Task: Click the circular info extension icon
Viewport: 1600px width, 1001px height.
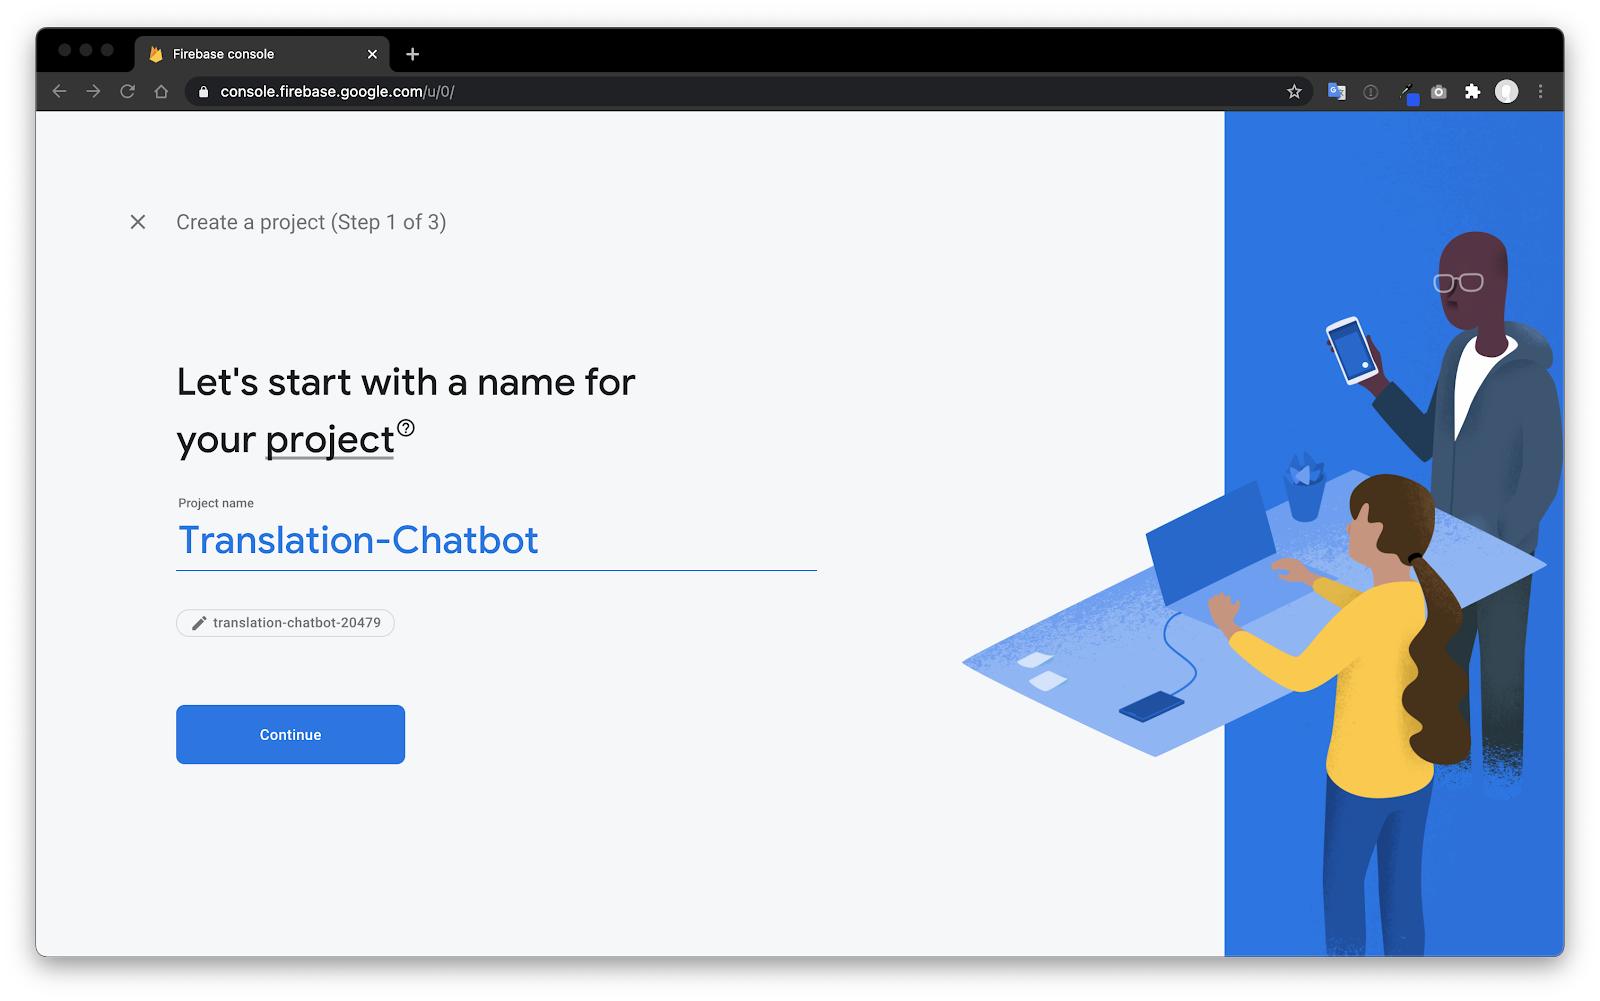Action: pyautogui.click(x=1371, y=91)
